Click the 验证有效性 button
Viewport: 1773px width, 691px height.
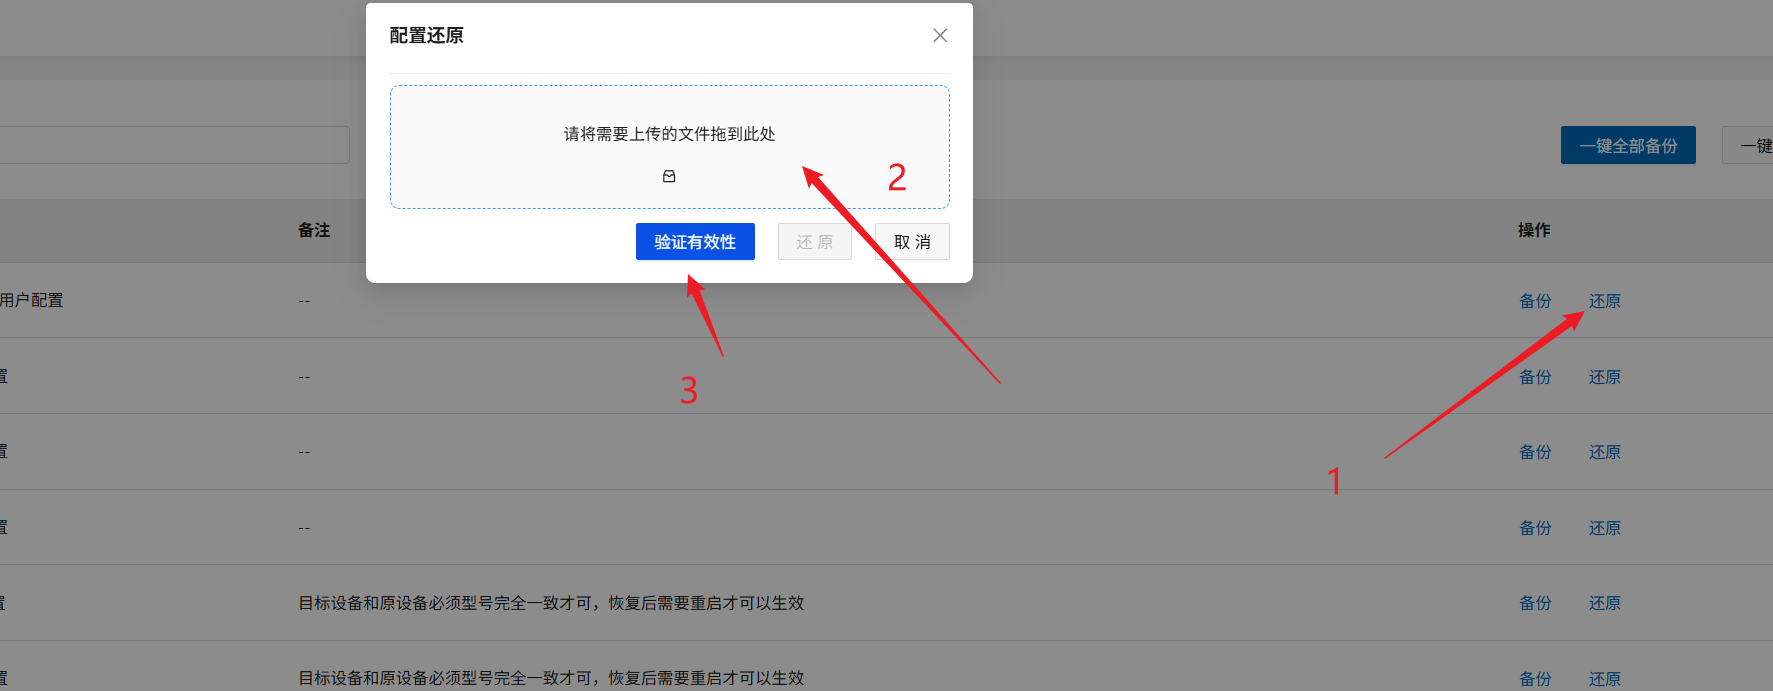695,242
